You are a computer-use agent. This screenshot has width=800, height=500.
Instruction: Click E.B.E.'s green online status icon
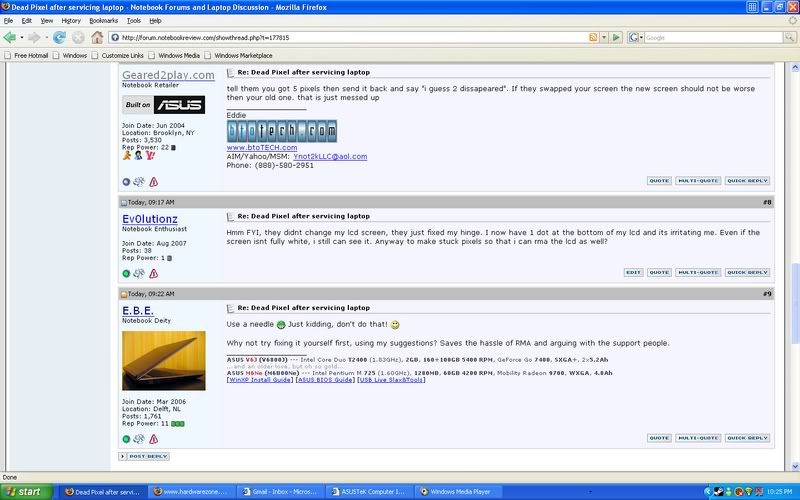tap(126, 439)
